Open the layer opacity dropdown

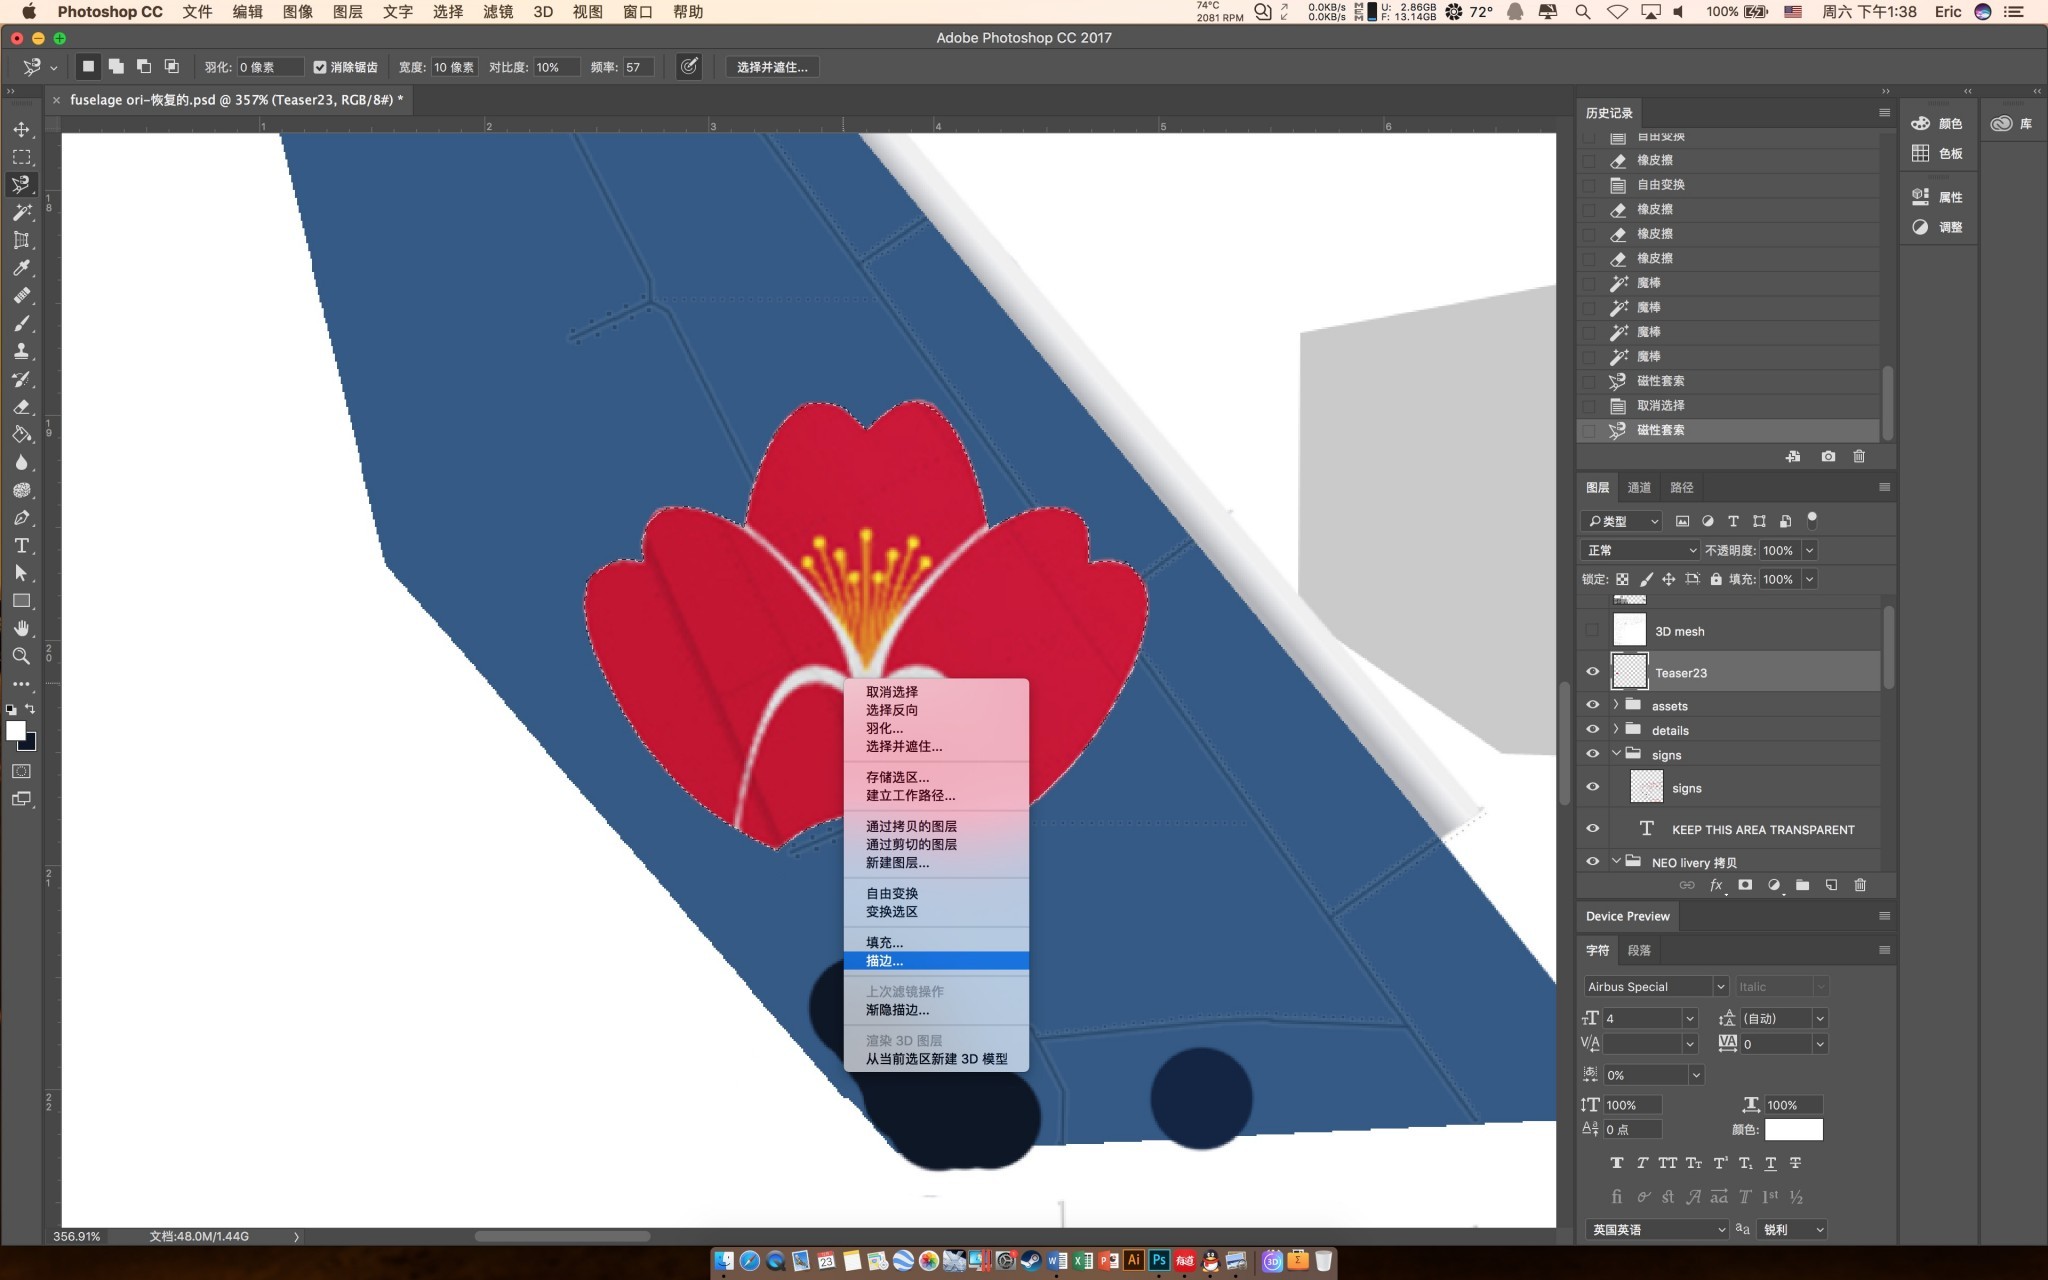[1809, 550]
